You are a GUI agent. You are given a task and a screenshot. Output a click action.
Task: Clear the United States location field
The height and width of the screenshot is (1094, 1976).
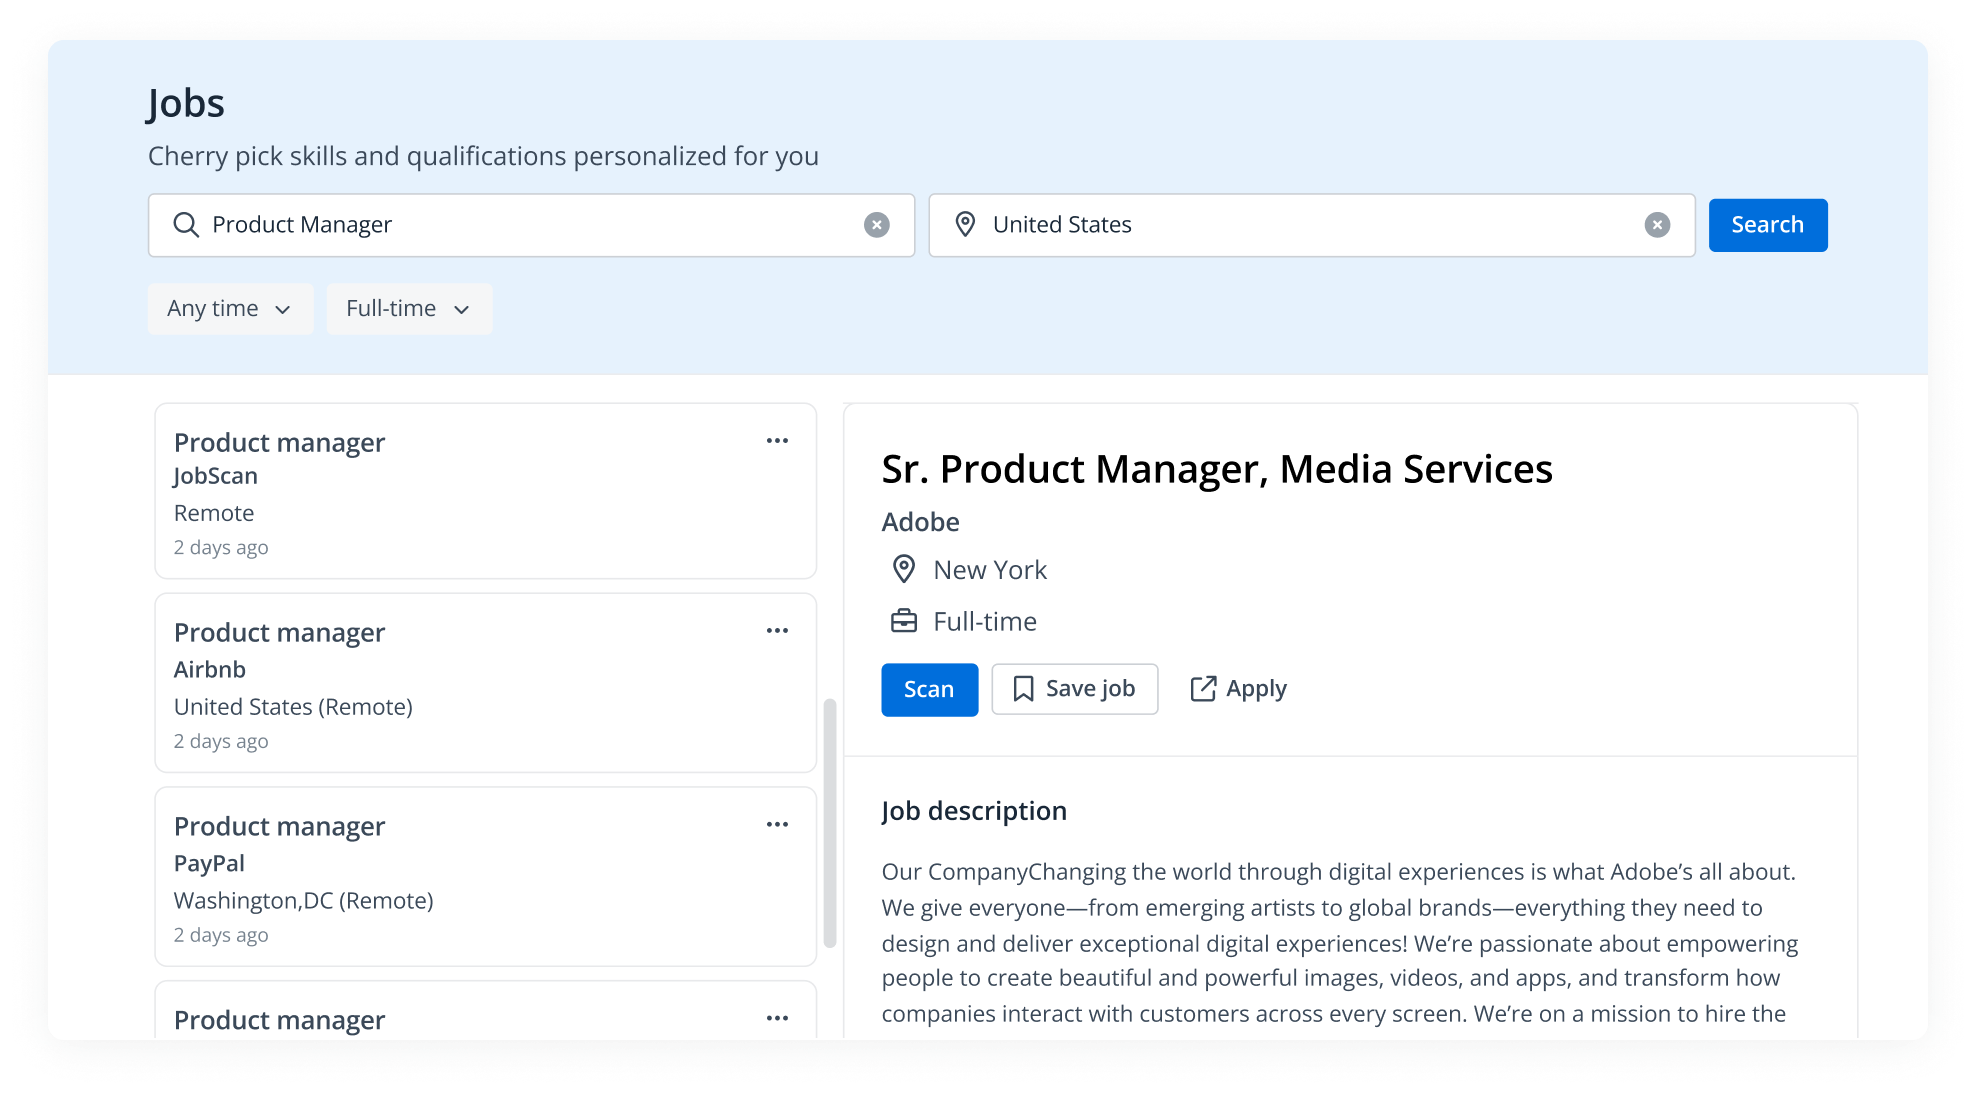(x=1656, y=225)
